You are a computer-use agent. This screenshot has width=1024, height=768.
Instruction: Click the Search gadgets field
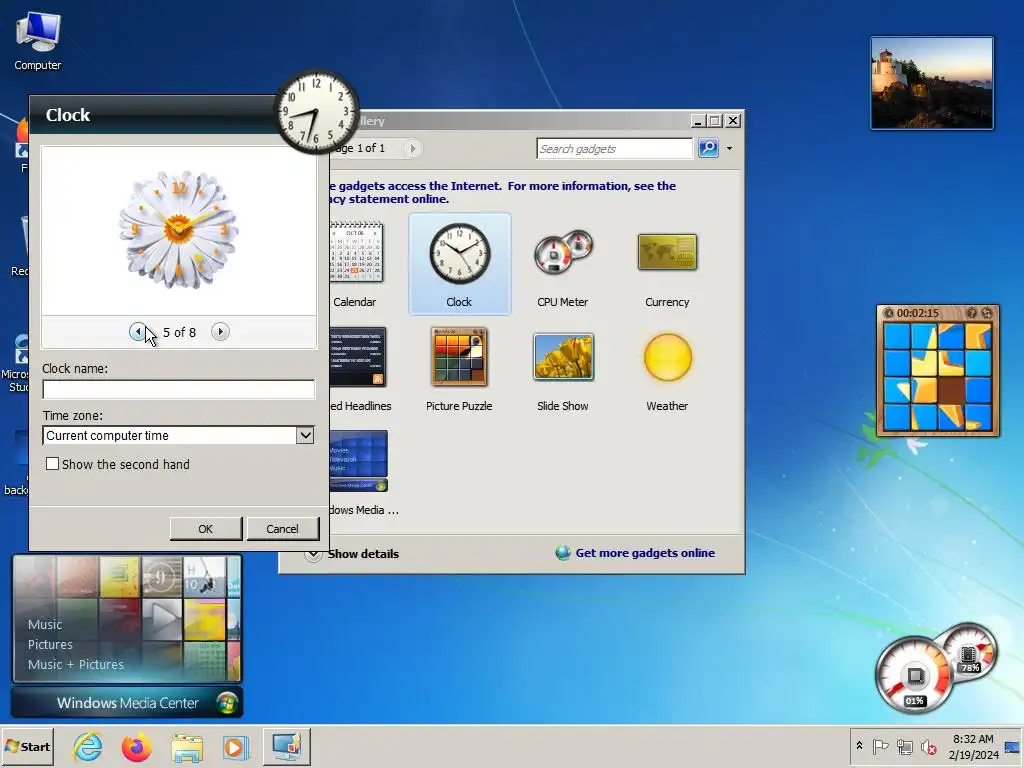(x=614, y=149)
